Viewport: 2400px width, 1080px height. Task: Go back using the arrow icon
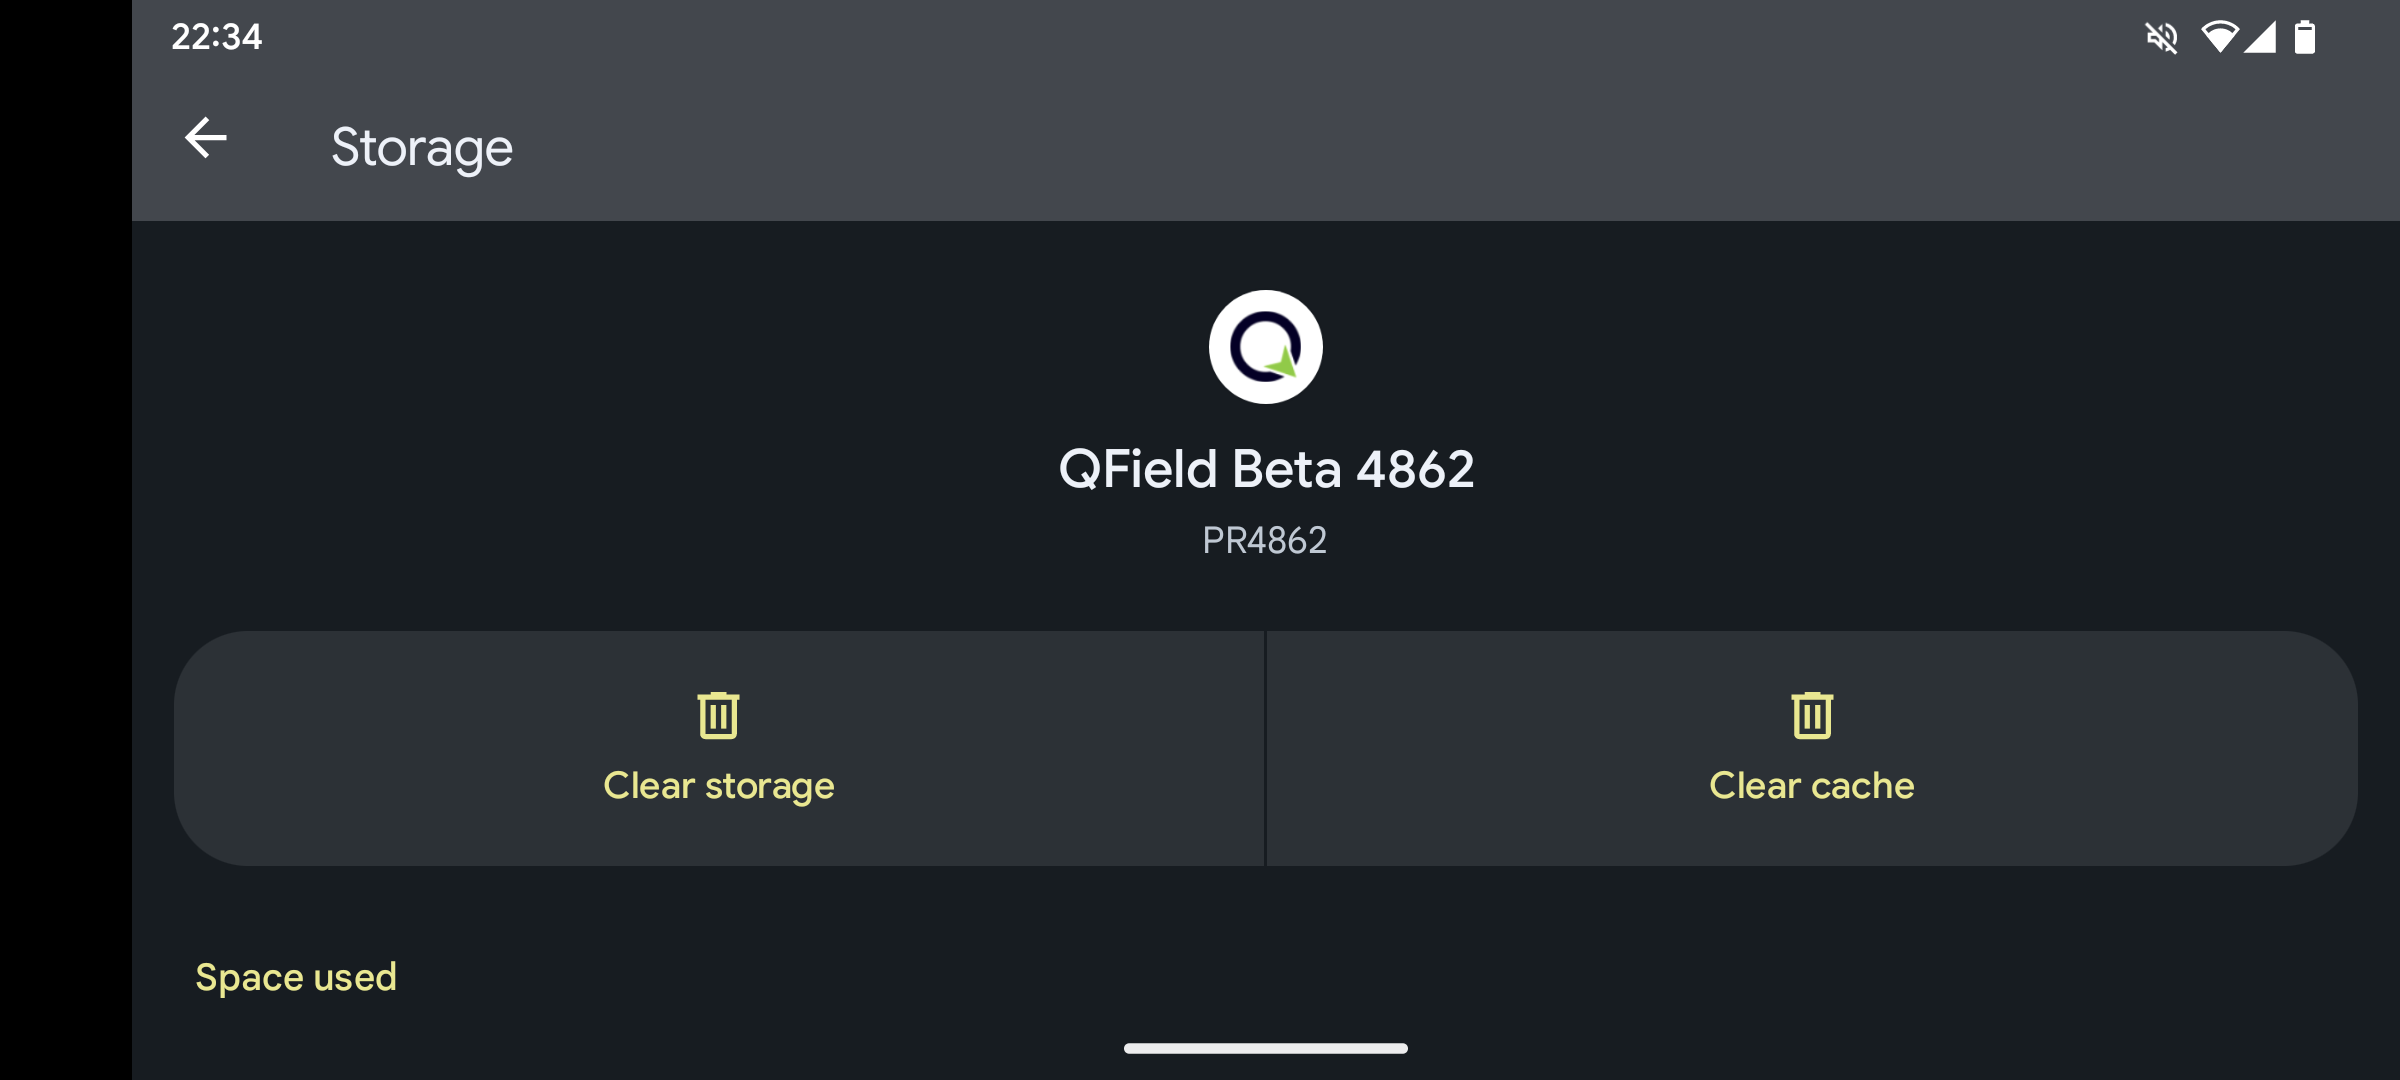click(x=206, y=138)
